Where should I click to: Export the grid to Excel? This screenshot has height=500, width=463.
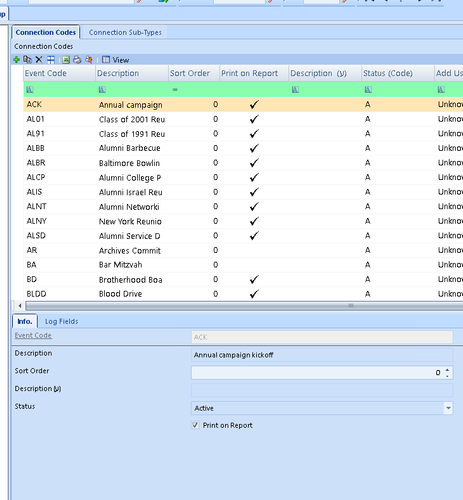click(x=66, y=60)
